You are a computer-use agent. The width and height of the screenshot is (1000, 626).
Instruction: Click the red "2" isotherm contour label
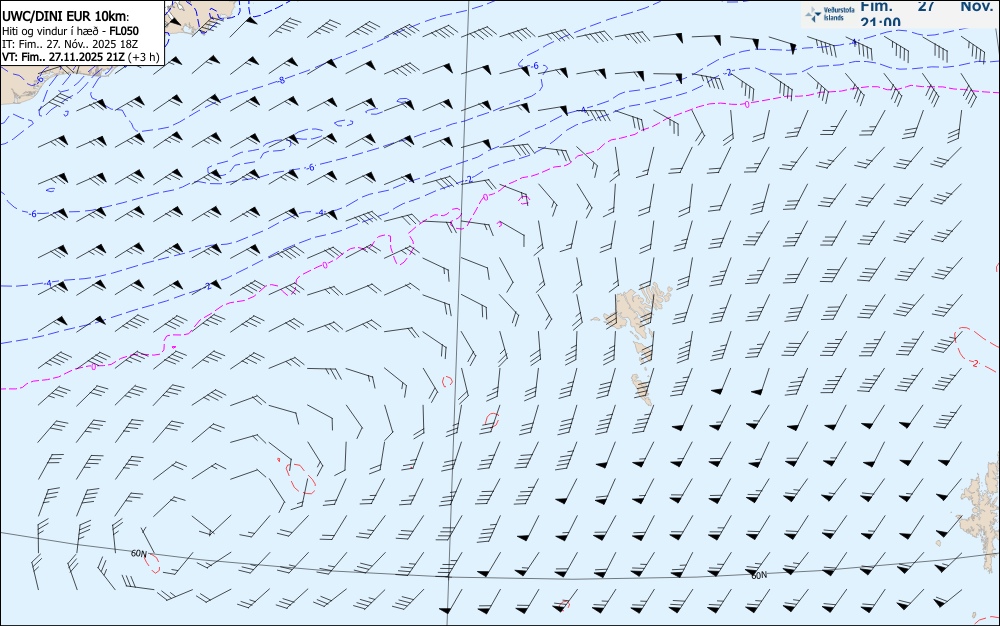974,363
